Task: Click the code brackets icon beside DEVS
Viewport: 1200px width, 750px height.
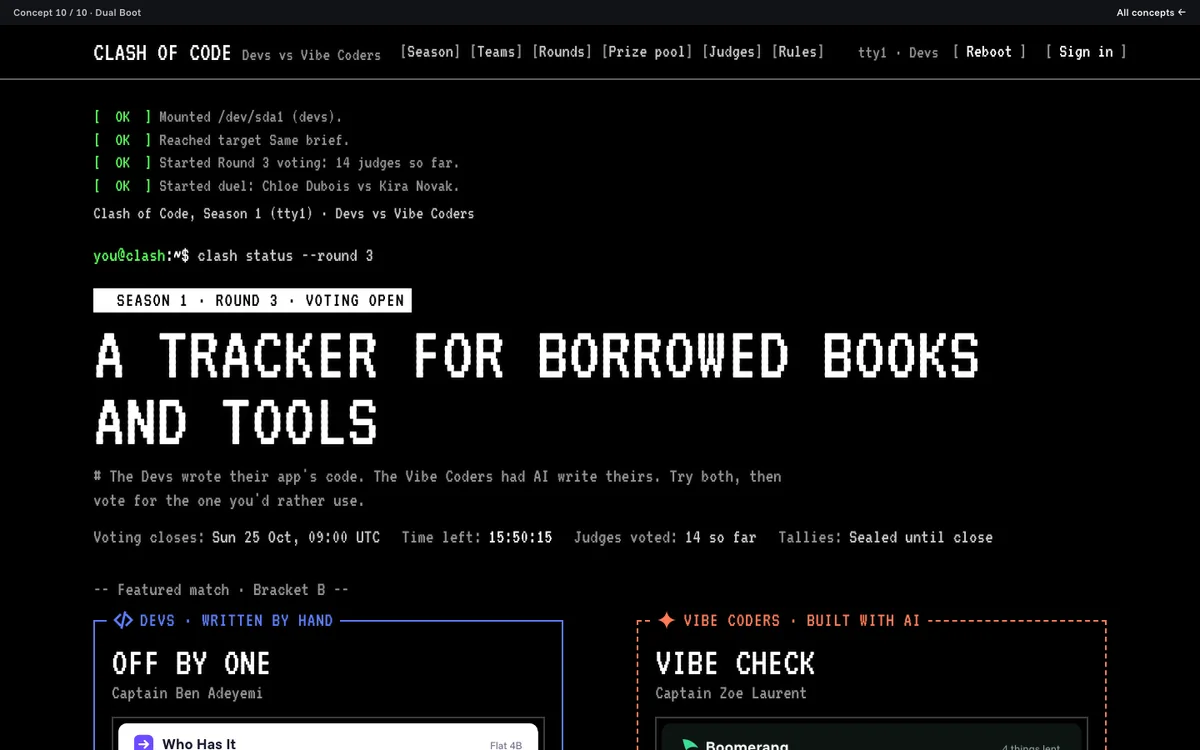Action: [x=122, y=620]
